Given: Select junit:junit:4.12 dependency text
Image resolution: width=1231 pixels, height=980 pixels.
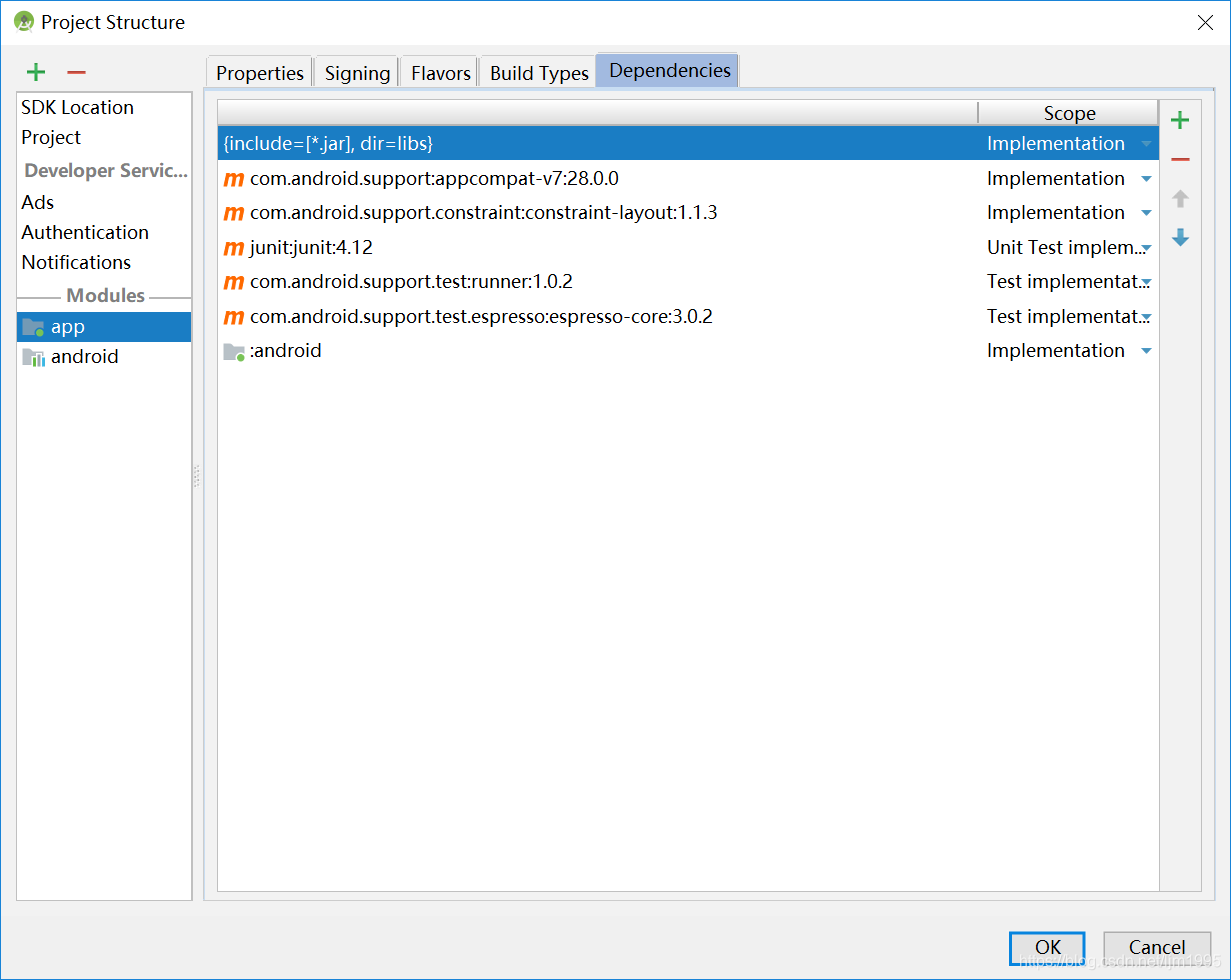Looking at the screenshot, I should [311, 248].
